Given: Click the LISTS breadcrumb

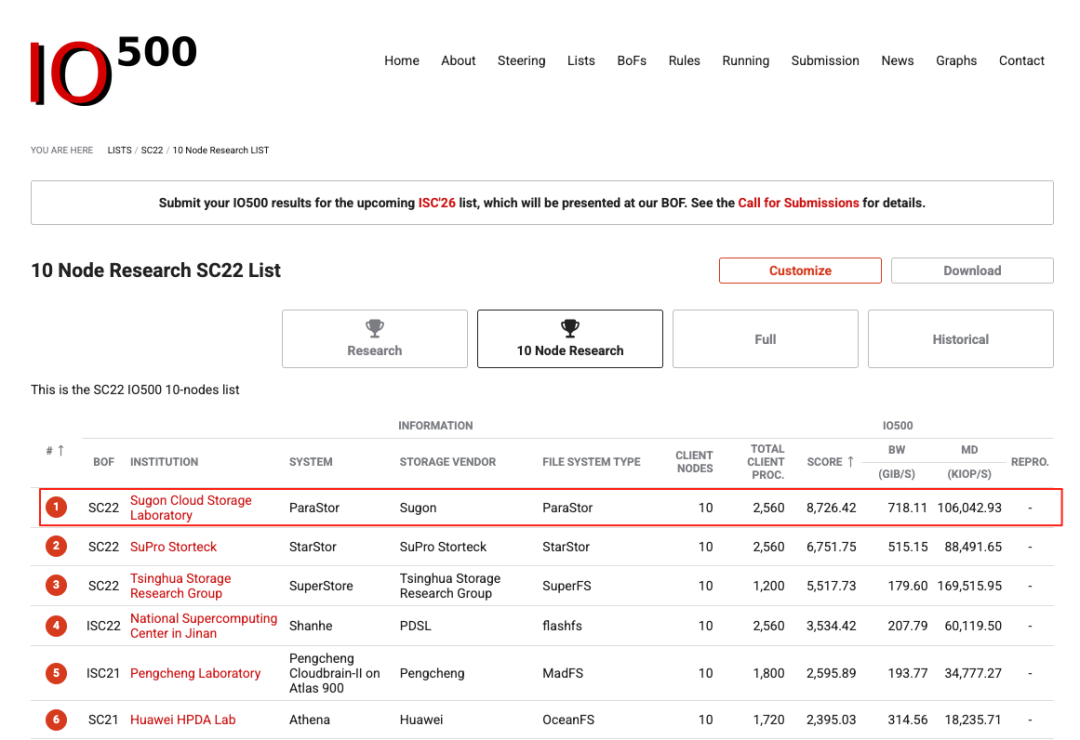Looking at the screenshot, I should pyautogui.click(x=119, y=150).
